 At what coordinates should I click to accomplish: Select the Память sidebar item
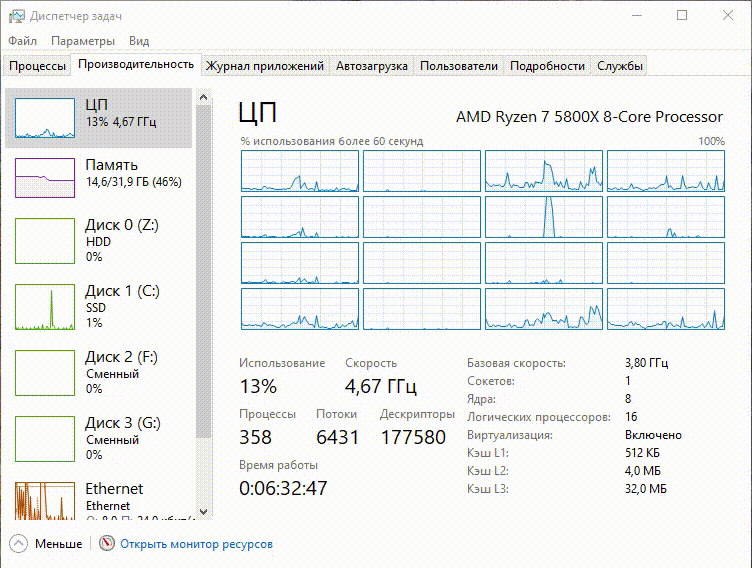point(98,178)
